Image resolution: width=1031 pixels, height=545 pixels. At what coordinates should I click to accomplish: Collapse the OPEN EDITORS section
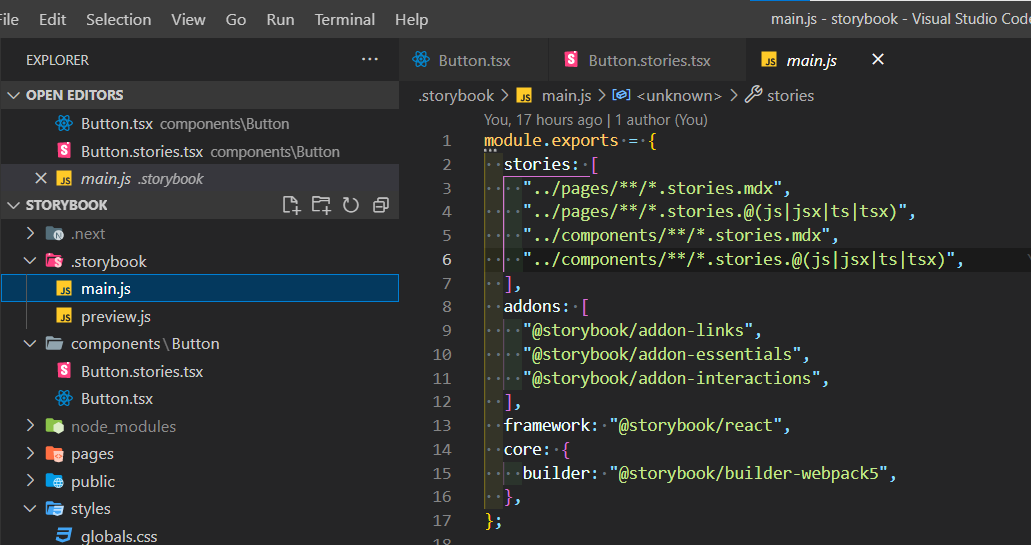pos(13,95)
